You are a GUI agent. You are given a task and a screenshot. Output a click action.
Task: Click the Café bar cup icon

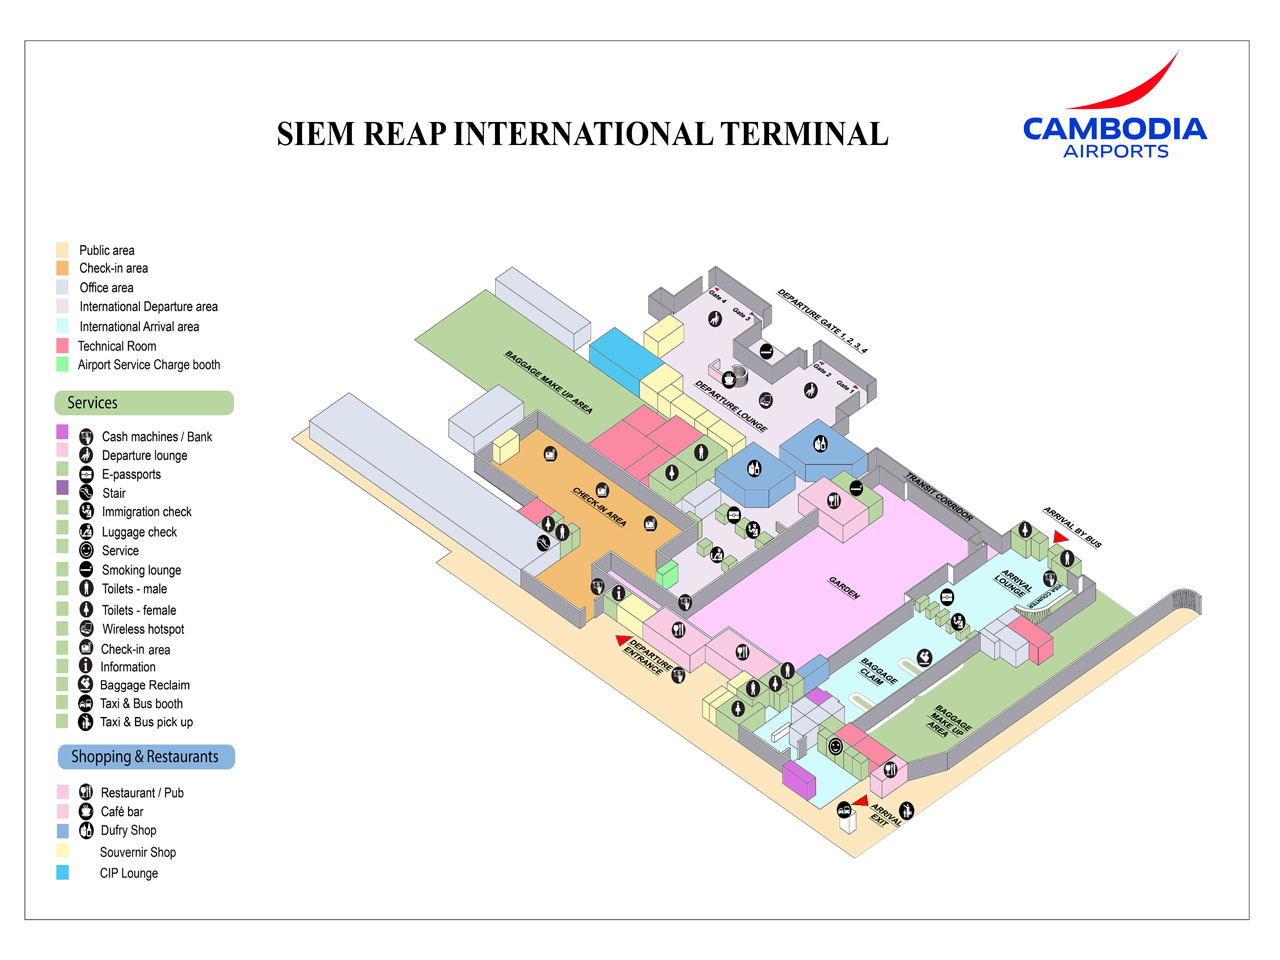(86, 811)
